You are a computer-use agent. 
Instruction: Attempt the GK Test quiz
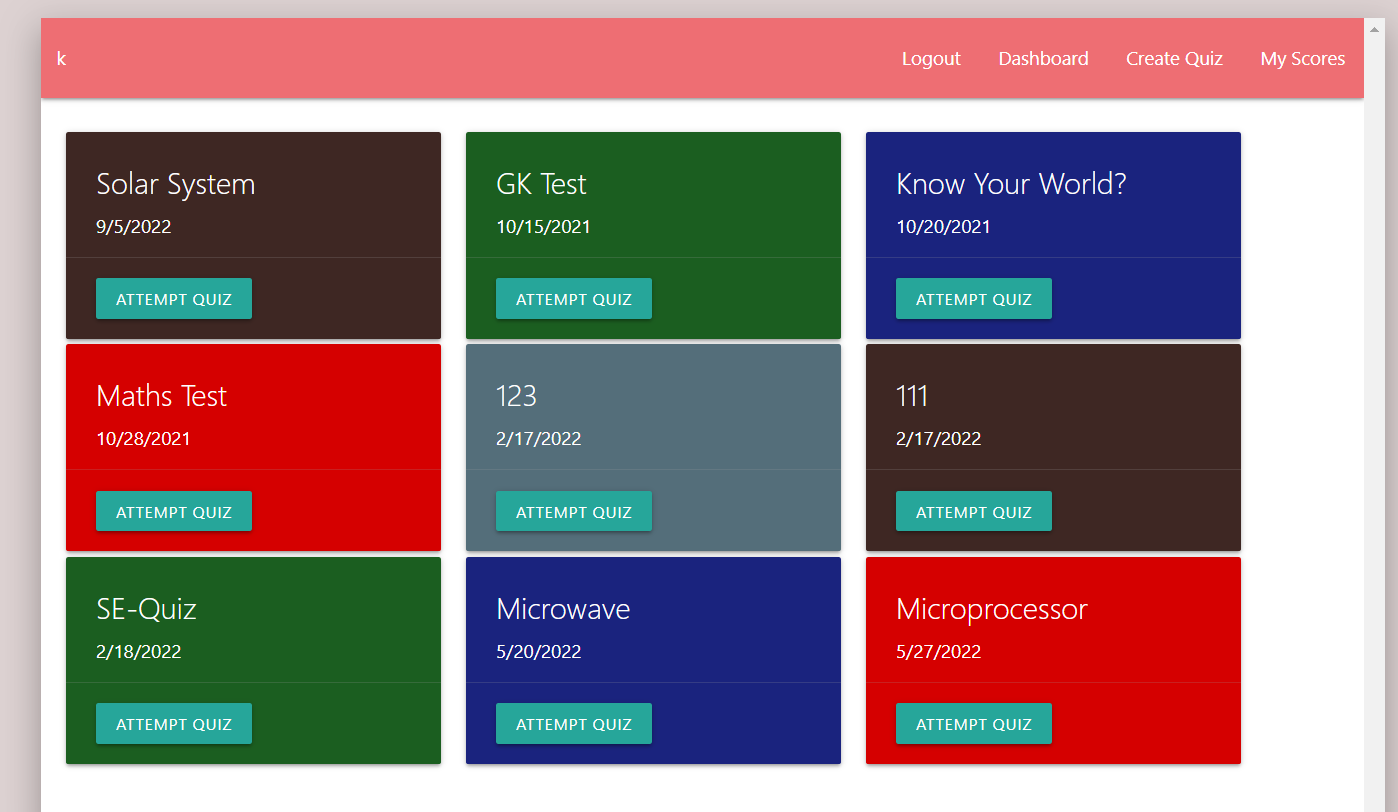(574, 299)
